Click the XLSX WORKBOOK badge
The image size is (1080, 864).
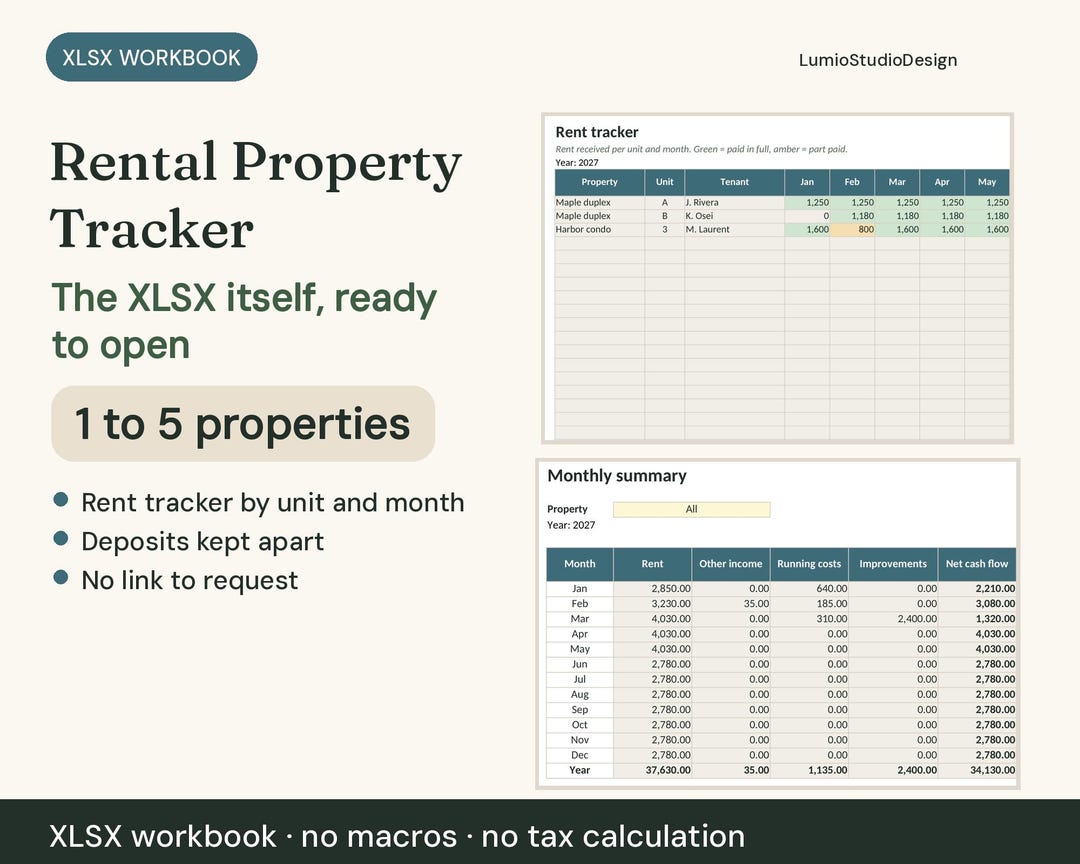152,57
